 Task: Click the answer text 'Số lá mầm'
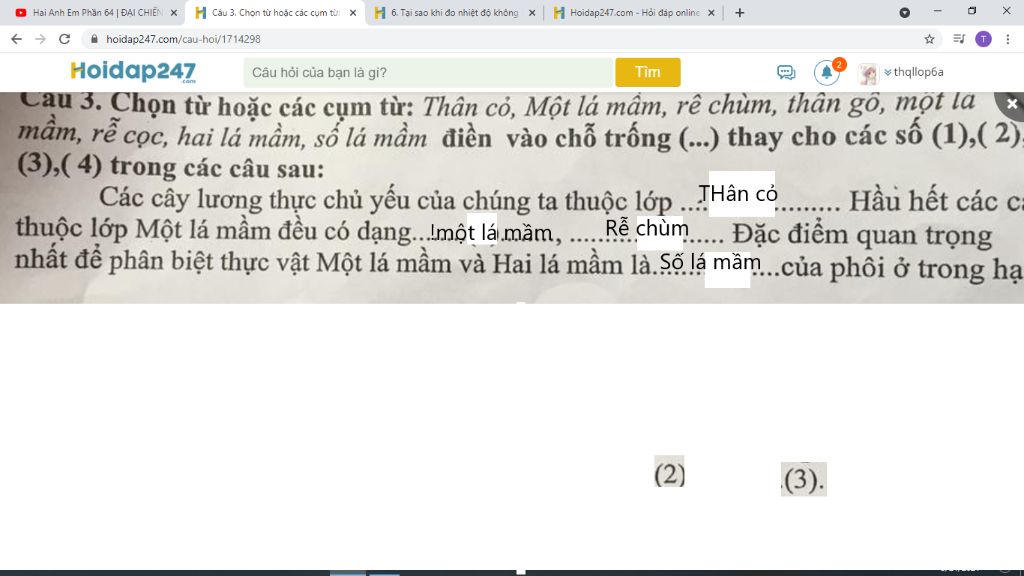pos(710,262)
